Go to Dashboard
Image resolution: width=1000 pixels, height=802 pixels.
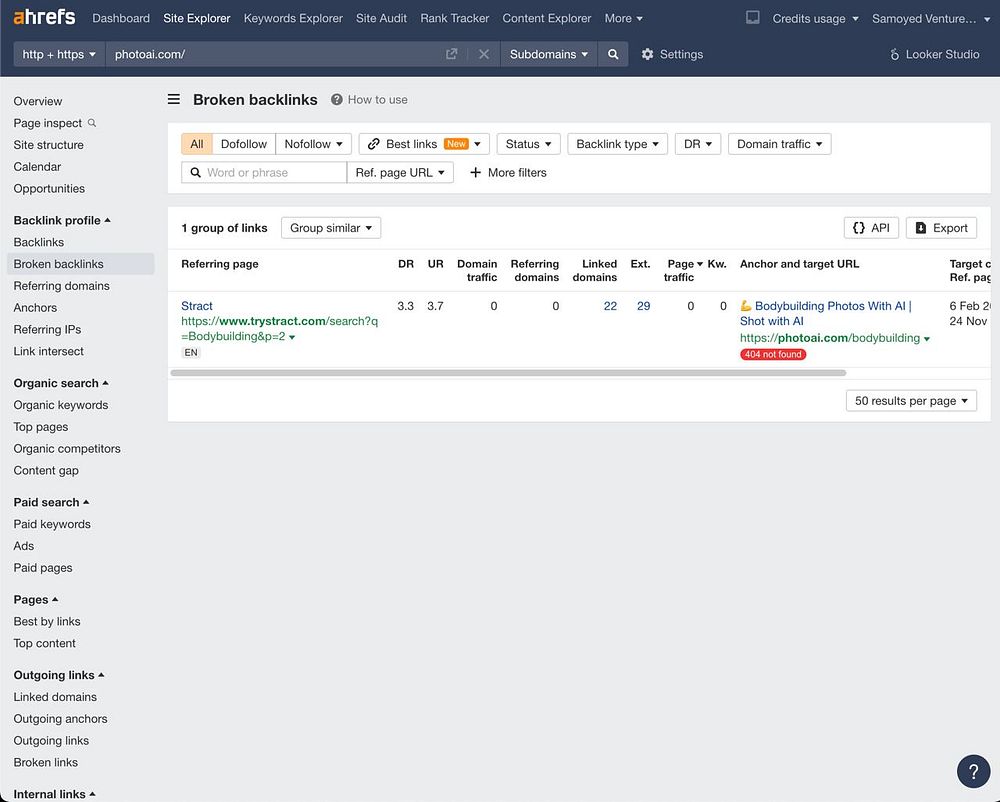[121, 18]
